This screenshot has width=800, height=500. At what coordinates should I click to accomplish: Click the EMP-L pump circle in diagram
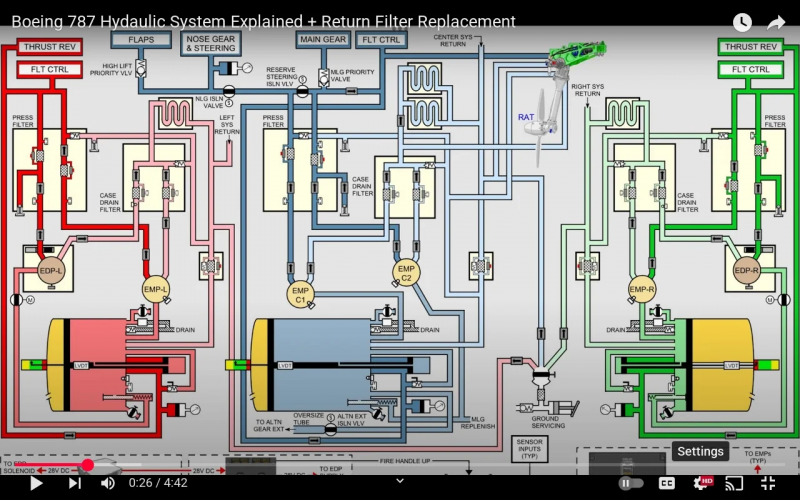[157, 290]
